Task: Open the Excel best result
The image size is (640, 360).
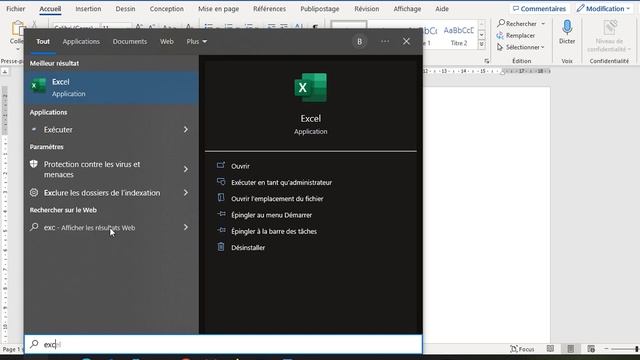Action: click(111, 88)
